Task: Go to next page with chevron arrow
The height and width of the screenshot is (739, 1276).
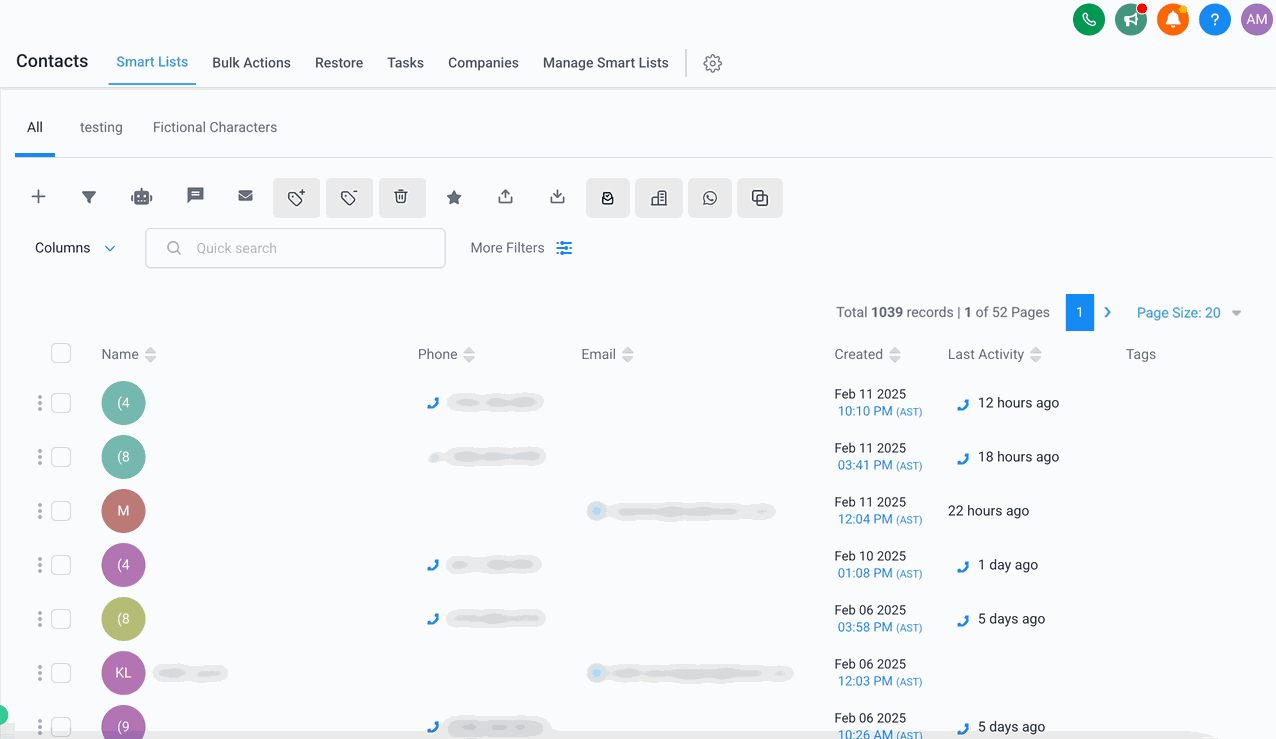Action: [x=1108, y=312]
